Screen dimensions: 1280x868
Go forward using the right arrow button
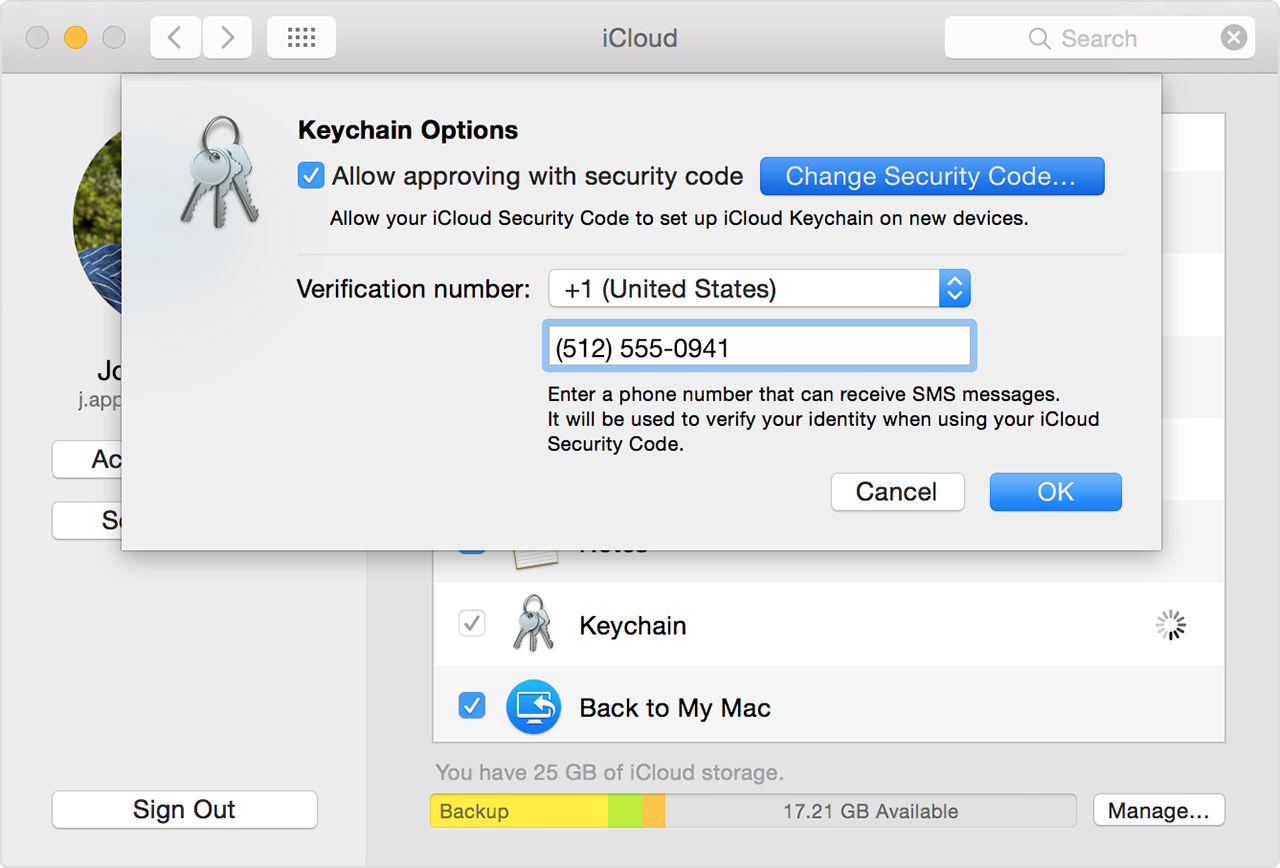coord(228,38)
